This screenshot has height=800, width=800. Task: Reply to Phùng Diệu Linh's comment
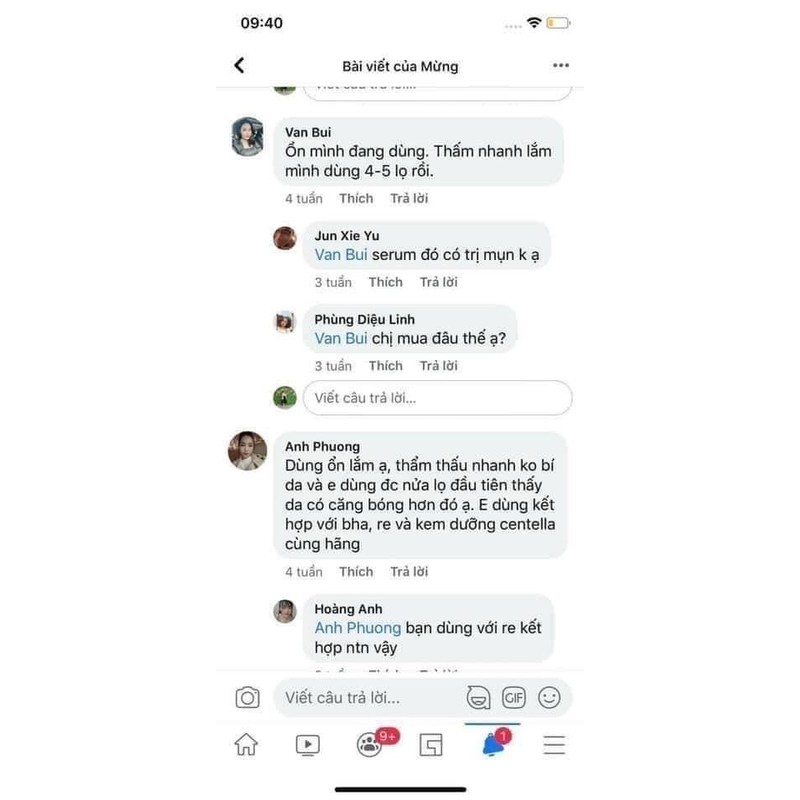(x=439, y=366)
